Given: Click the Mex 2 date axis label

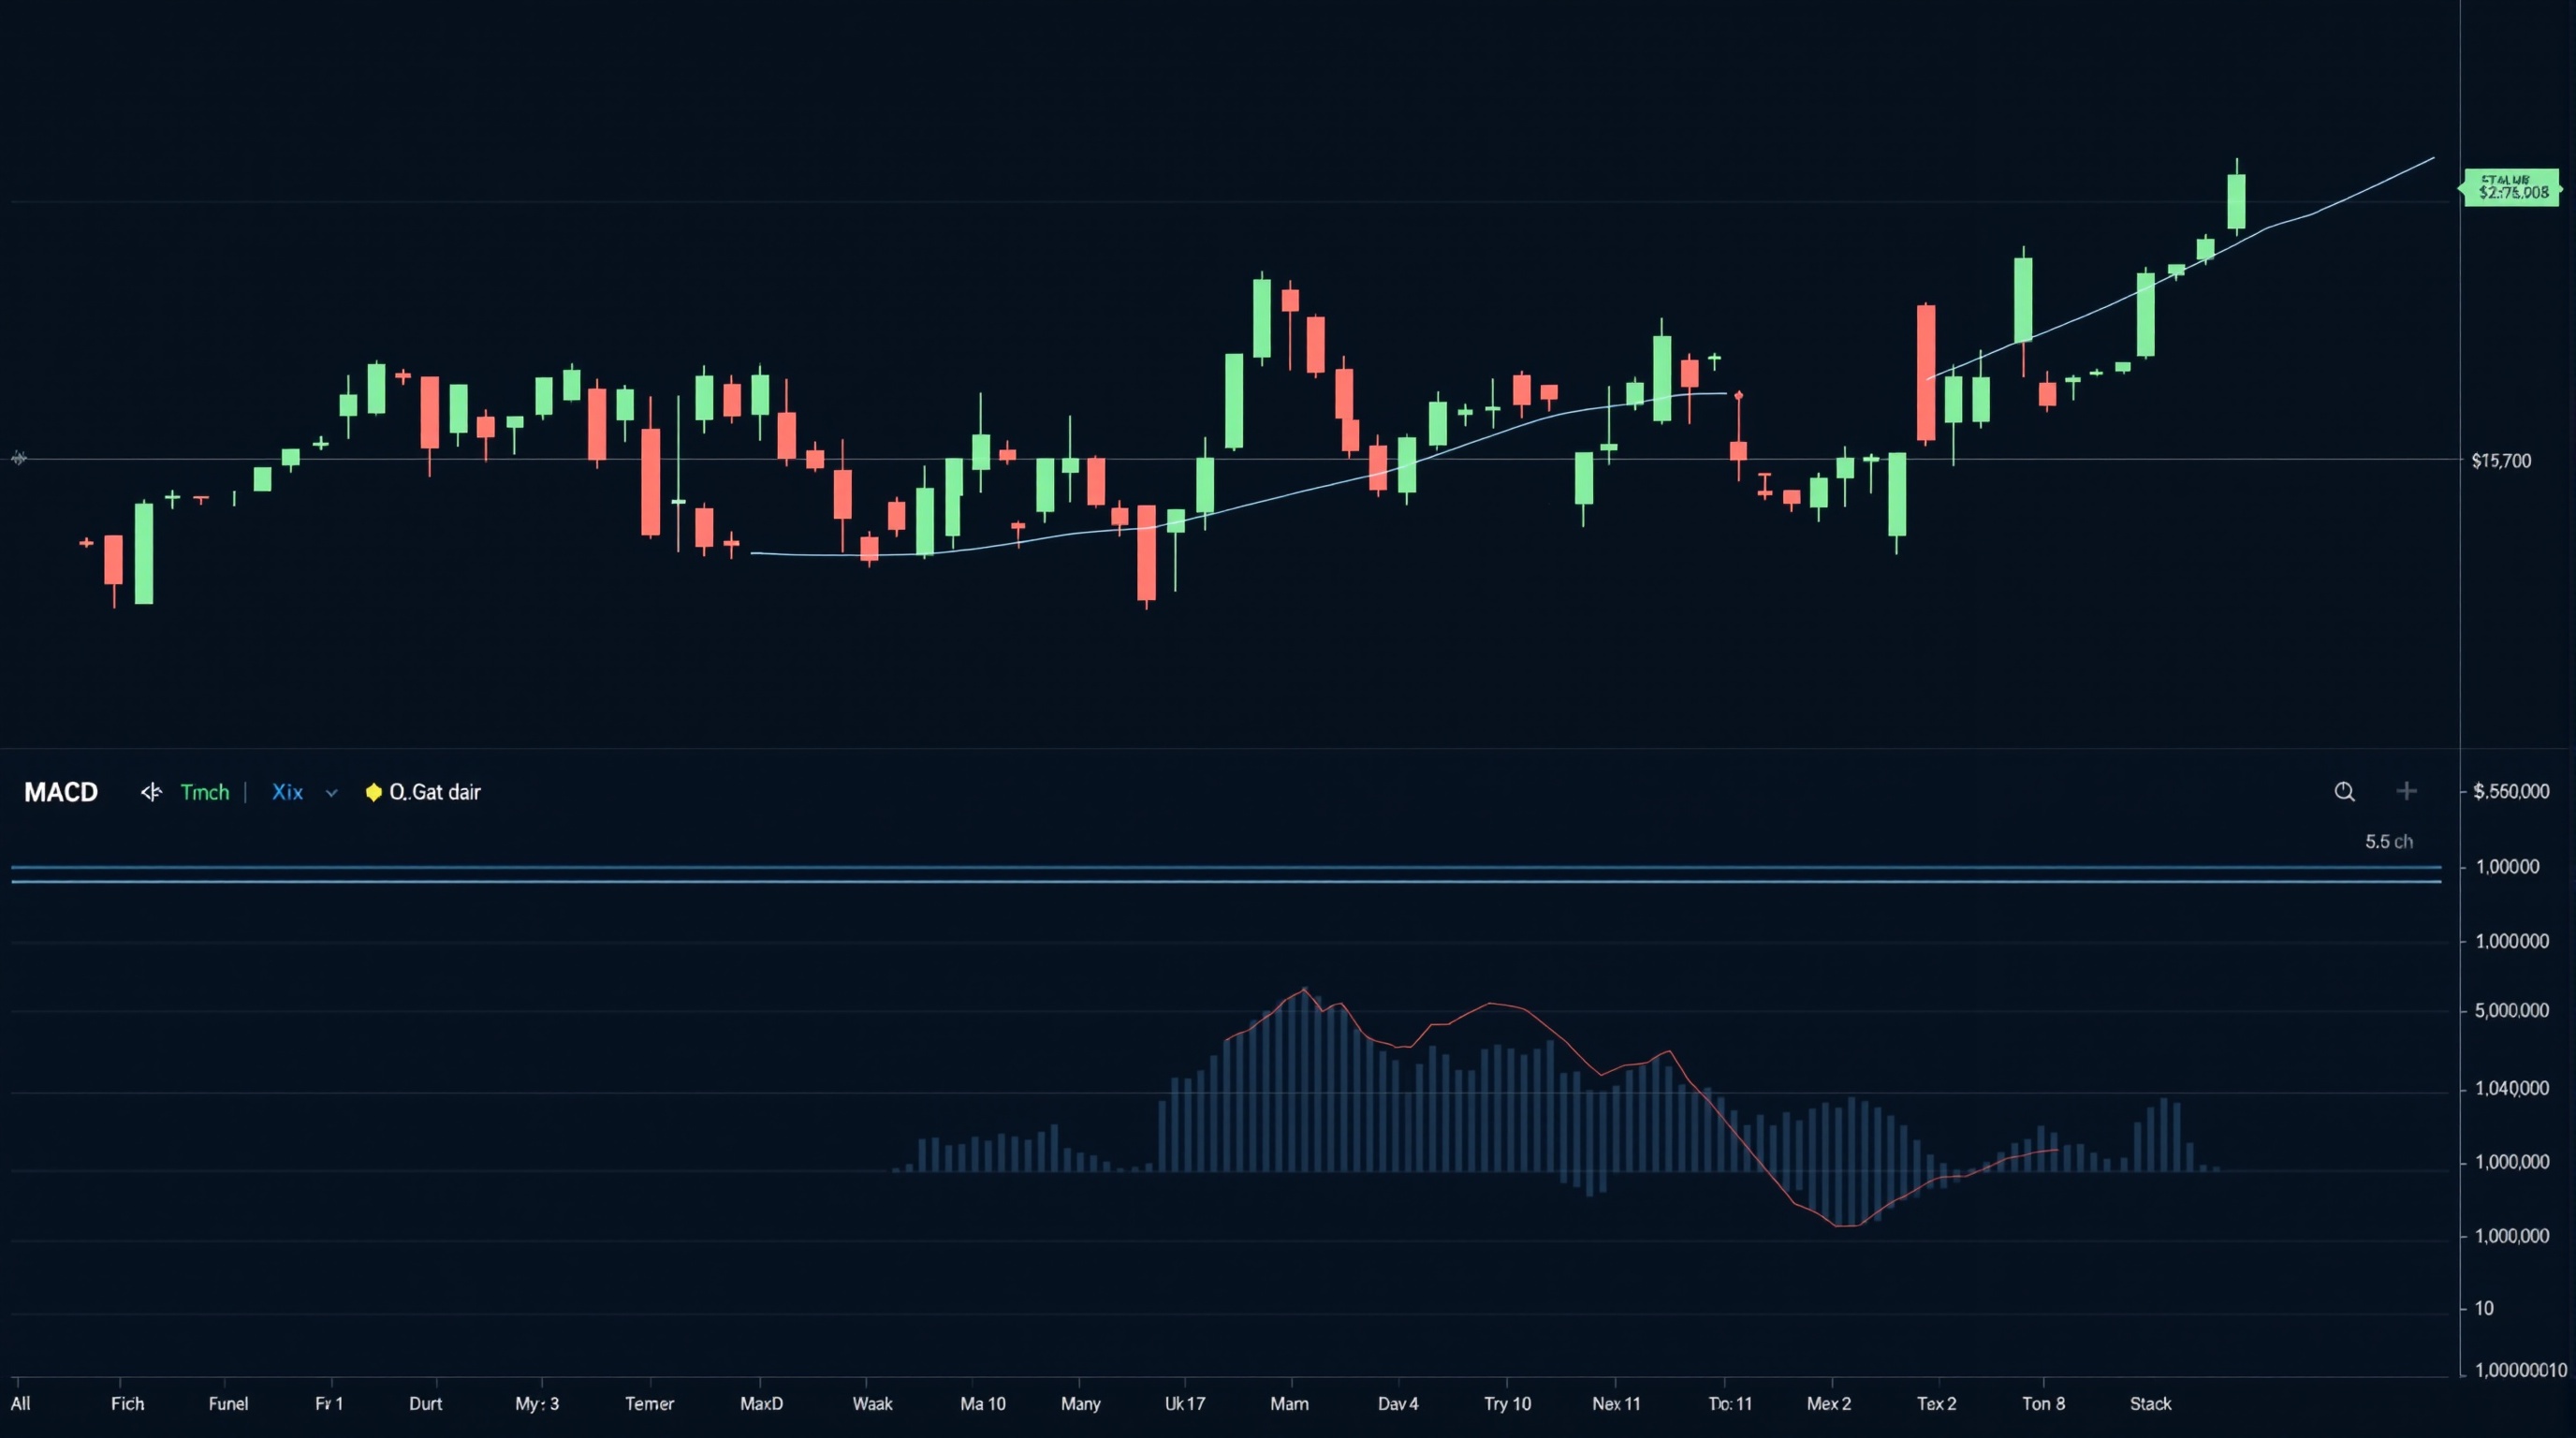Looking at the screenshot, I should point(1829,1403).
